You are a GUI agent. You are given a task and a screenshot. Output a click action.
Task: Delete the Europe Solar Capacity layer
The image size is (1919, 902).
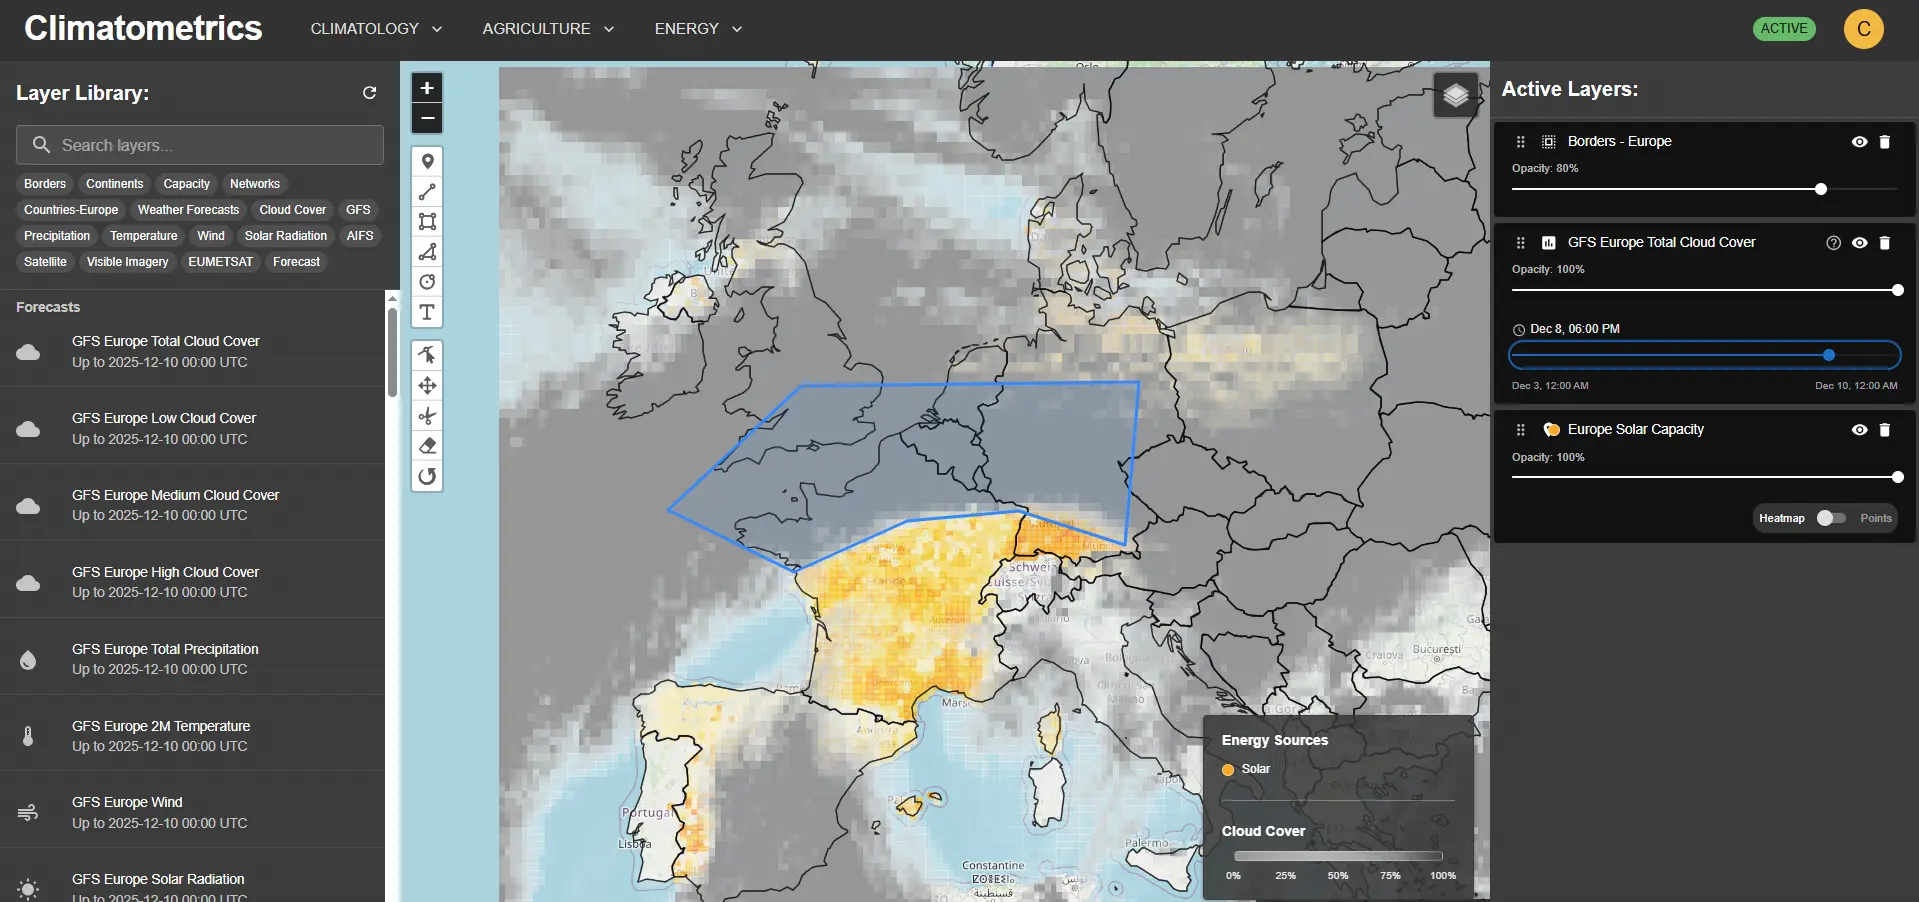point(1884,429)
